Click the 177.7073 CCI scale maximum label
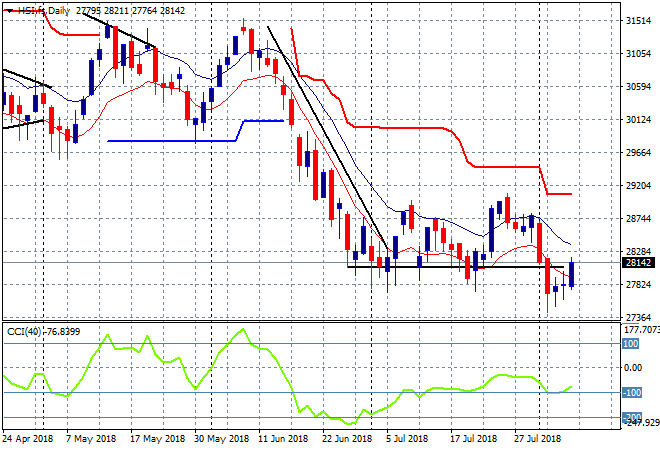 pyautogui.click(x=641, y=330)
